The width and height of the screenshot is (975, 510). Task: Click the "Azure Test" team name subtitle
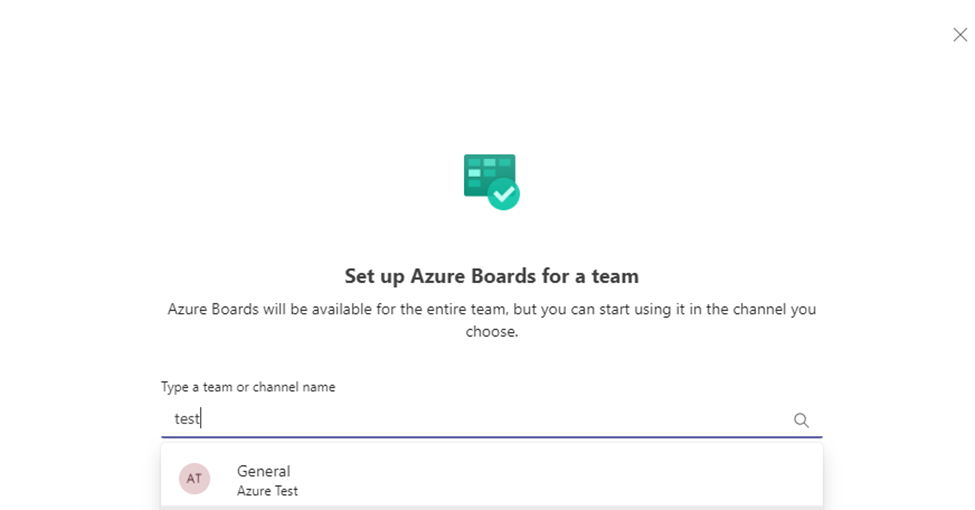tap(267, 491)
